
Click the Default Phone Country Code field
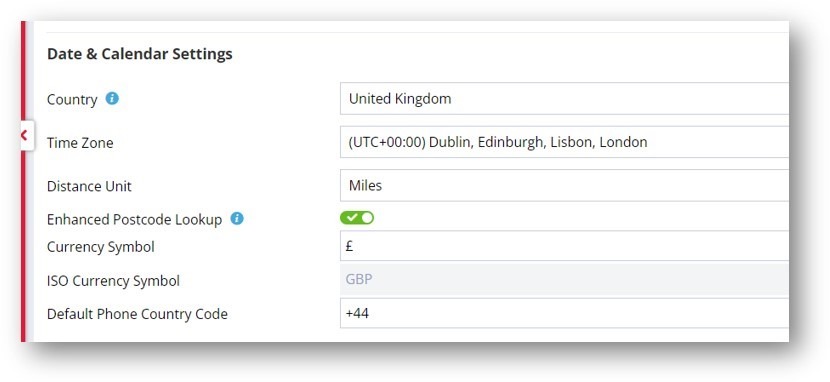564,313
